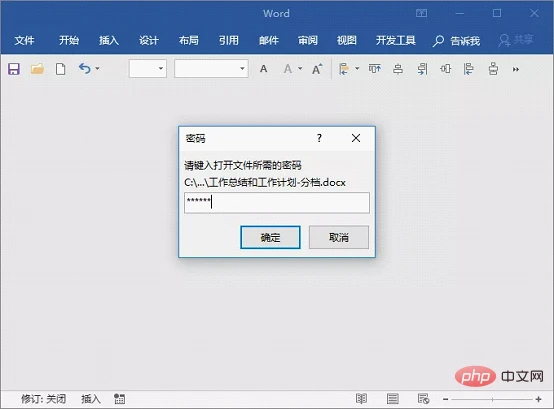Switch to the 设计 ribbon tab
The height and width of the screenshot is (409, 554).
[149, 41]
